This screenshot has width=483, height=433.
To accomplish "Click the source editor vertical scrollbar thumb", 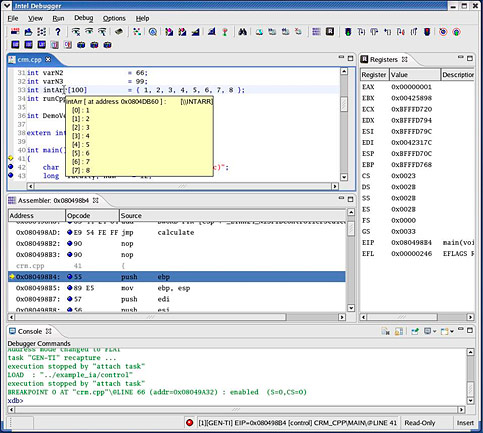I will (344, 104).
